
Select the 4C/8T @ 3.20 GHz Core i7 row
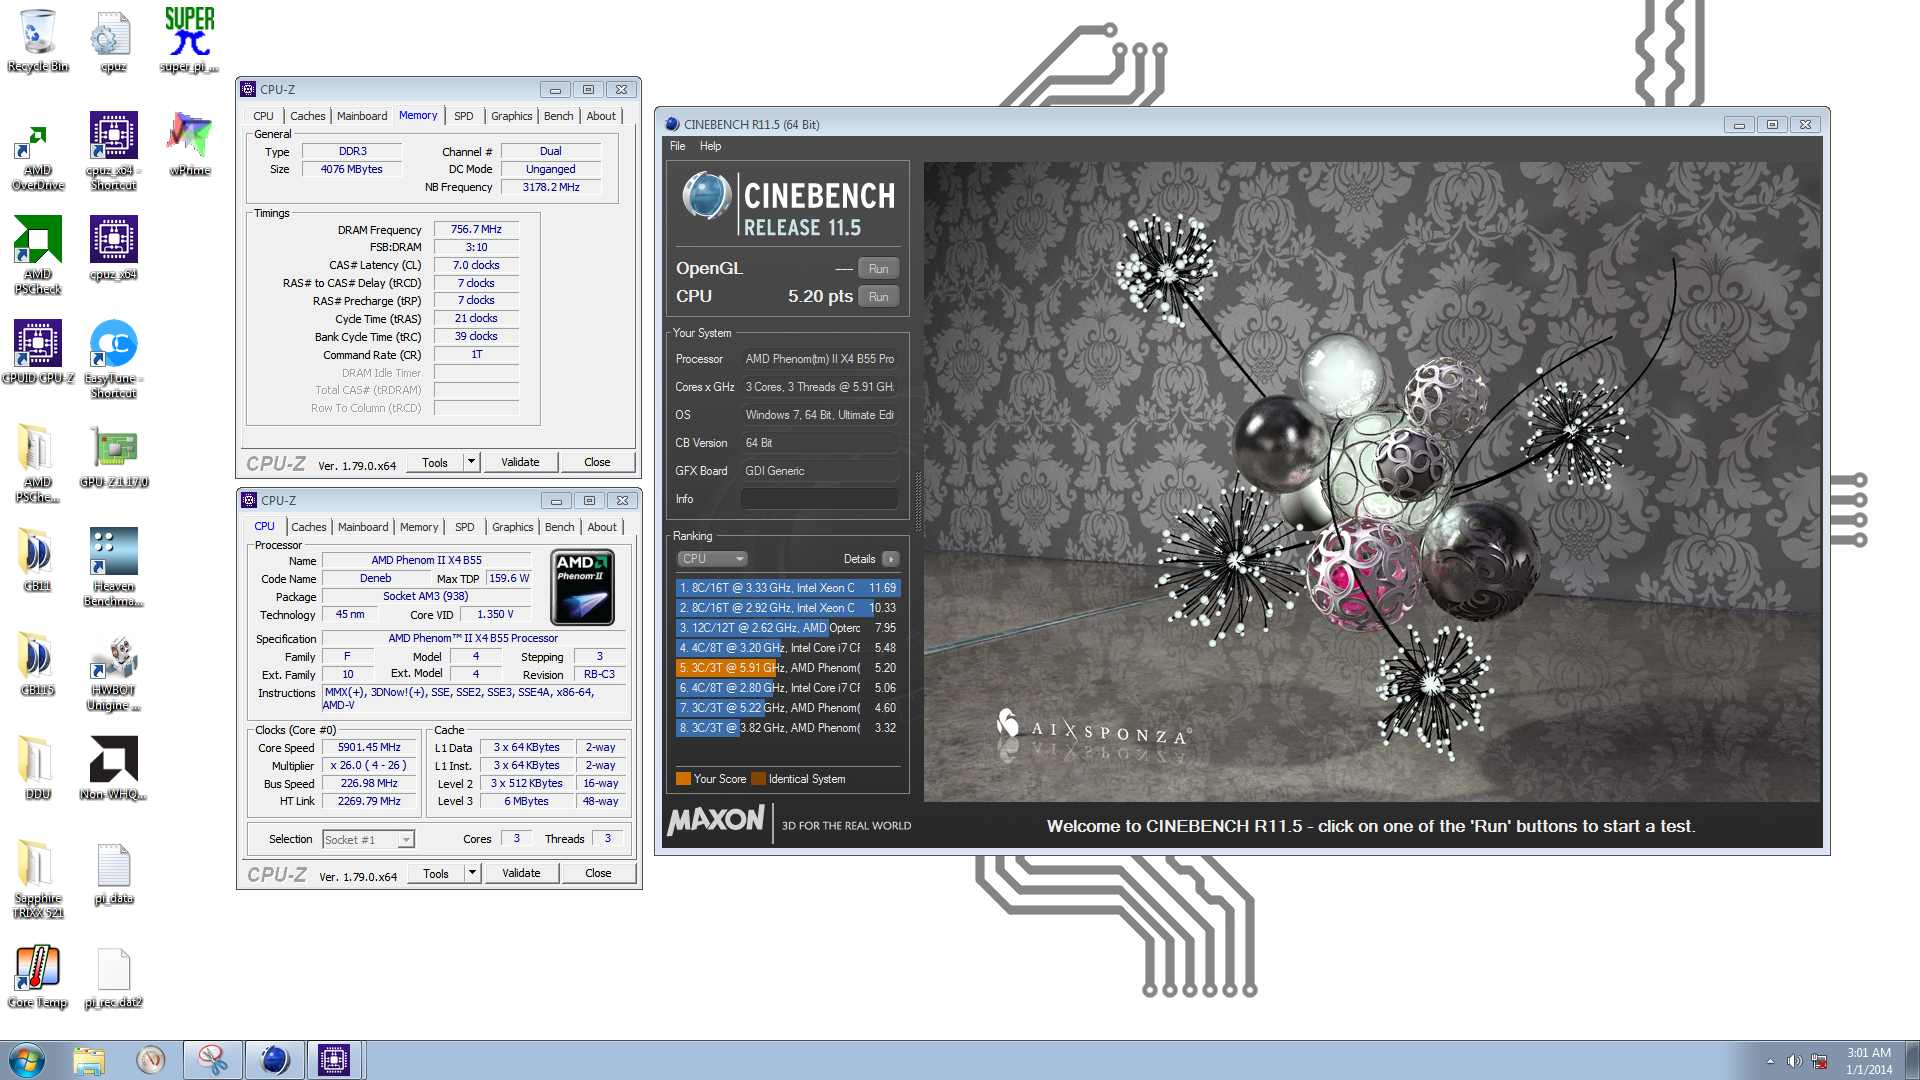tap(788, 648)
